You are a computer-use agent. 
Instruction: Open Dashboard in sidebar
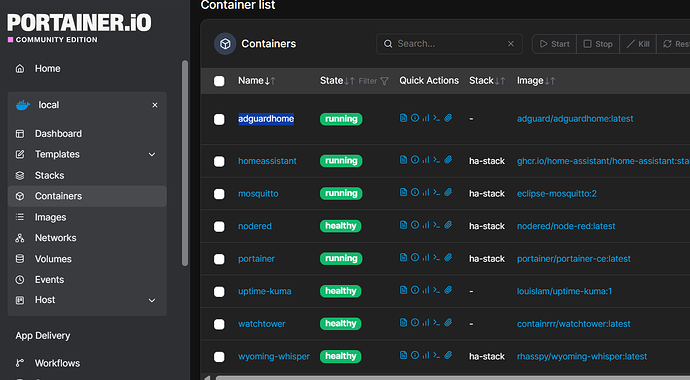click(x=87, y=134)
